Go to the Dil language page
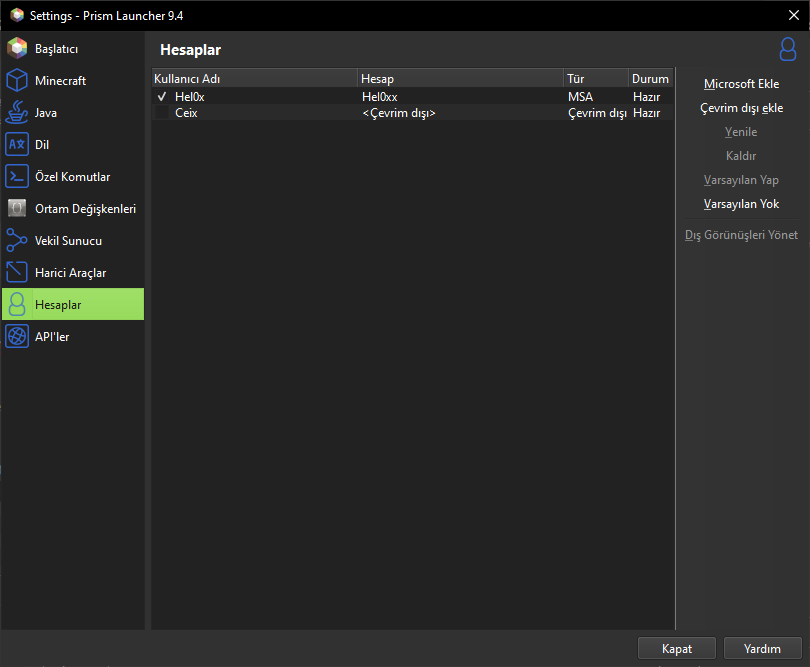 (73, 145)
